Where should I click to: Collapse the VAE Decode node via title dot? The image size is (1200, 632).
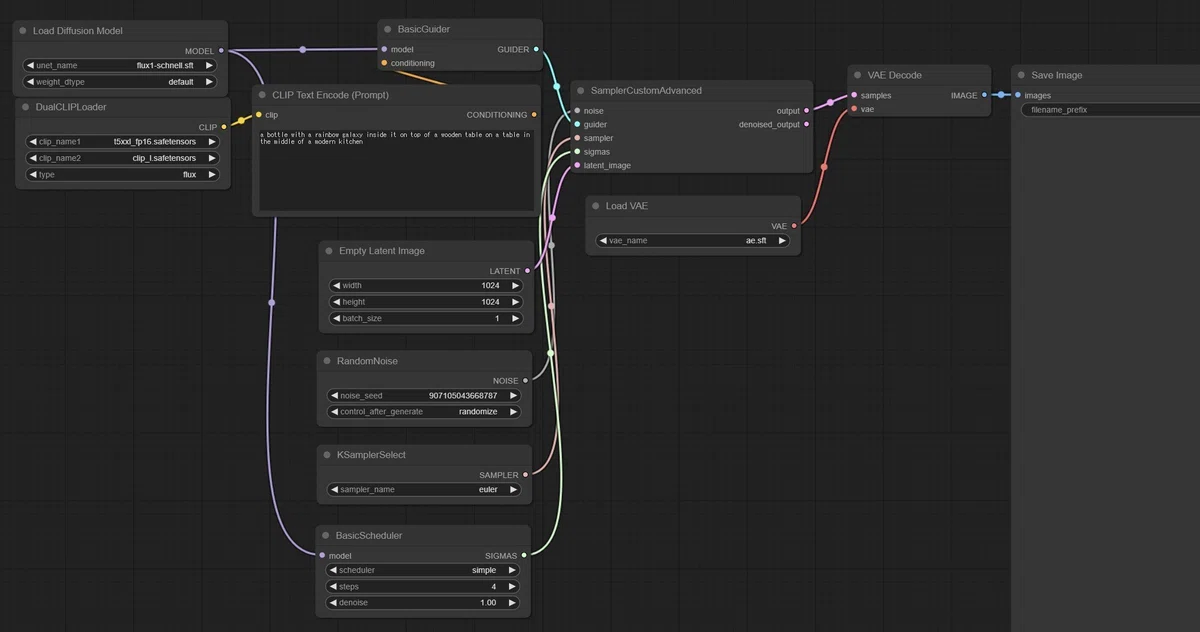pyautogui.click(x=857, y=75)
